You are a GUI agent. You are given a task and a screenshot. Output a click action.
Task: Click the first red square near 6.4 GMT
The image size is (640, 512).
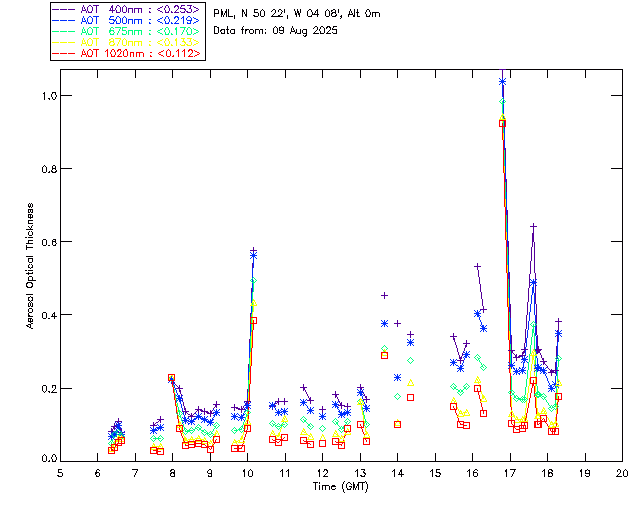[112, 450]
